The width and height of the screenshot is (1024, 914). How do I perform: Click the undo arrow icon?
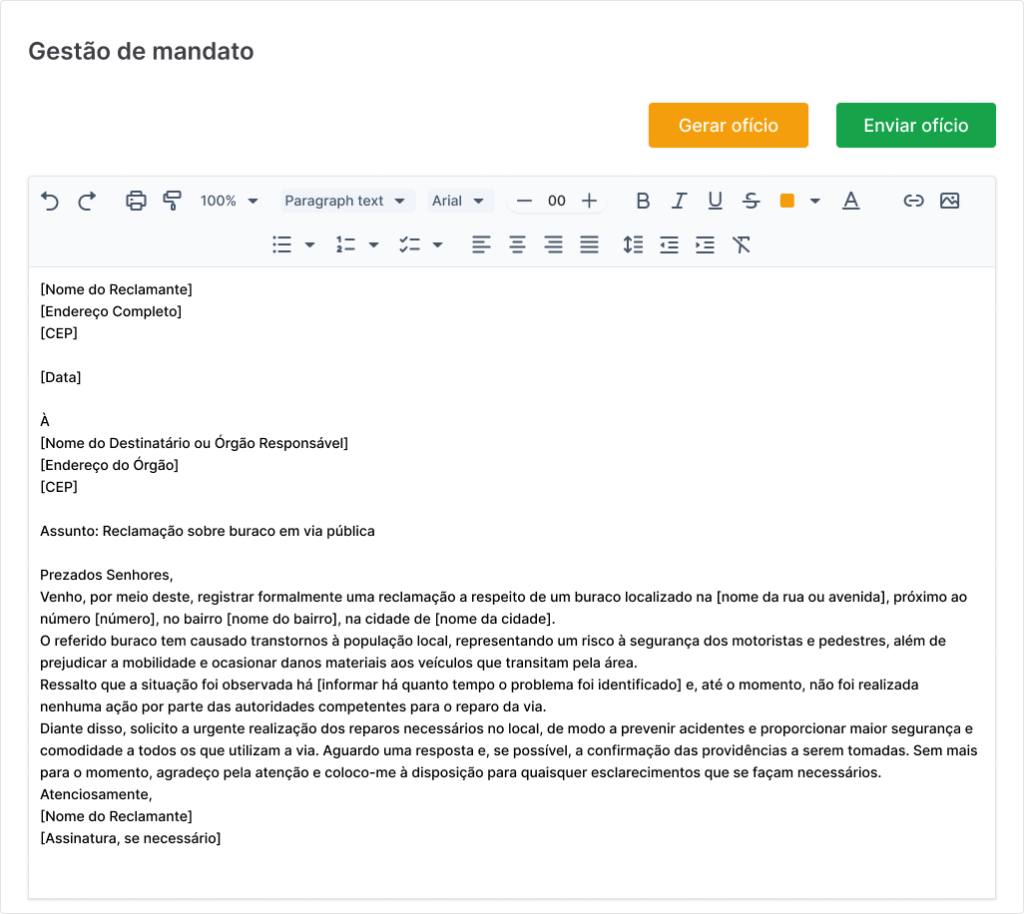(x=50, y=201)
